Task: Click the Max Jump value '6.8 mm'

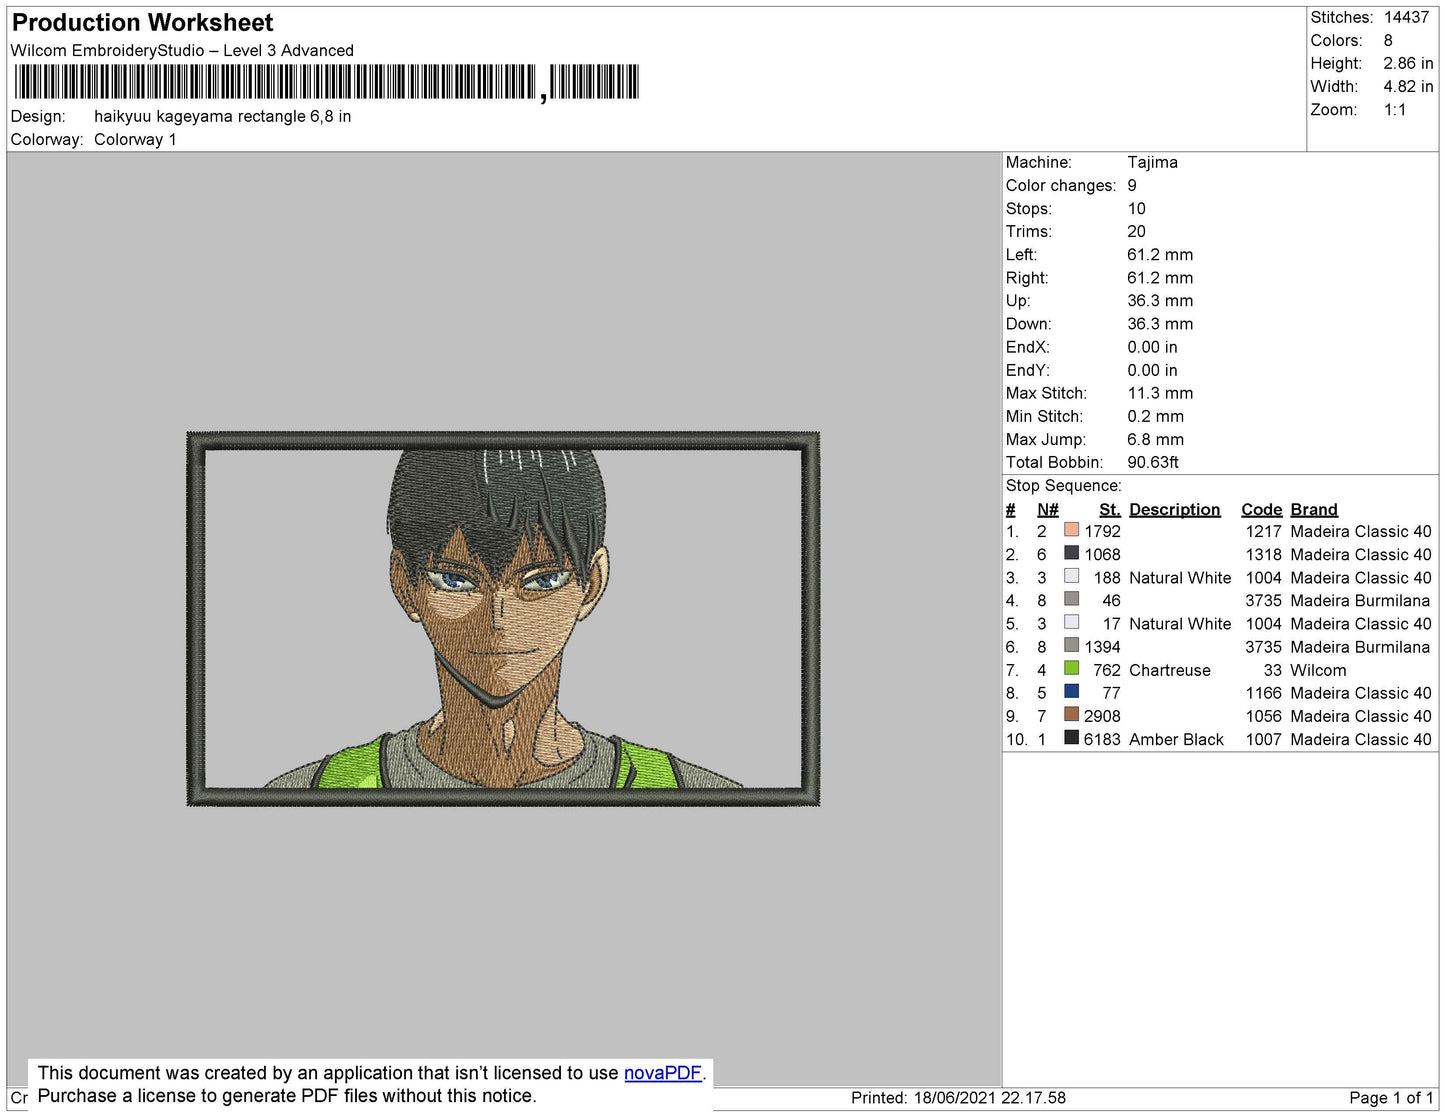Action: 1155,439
